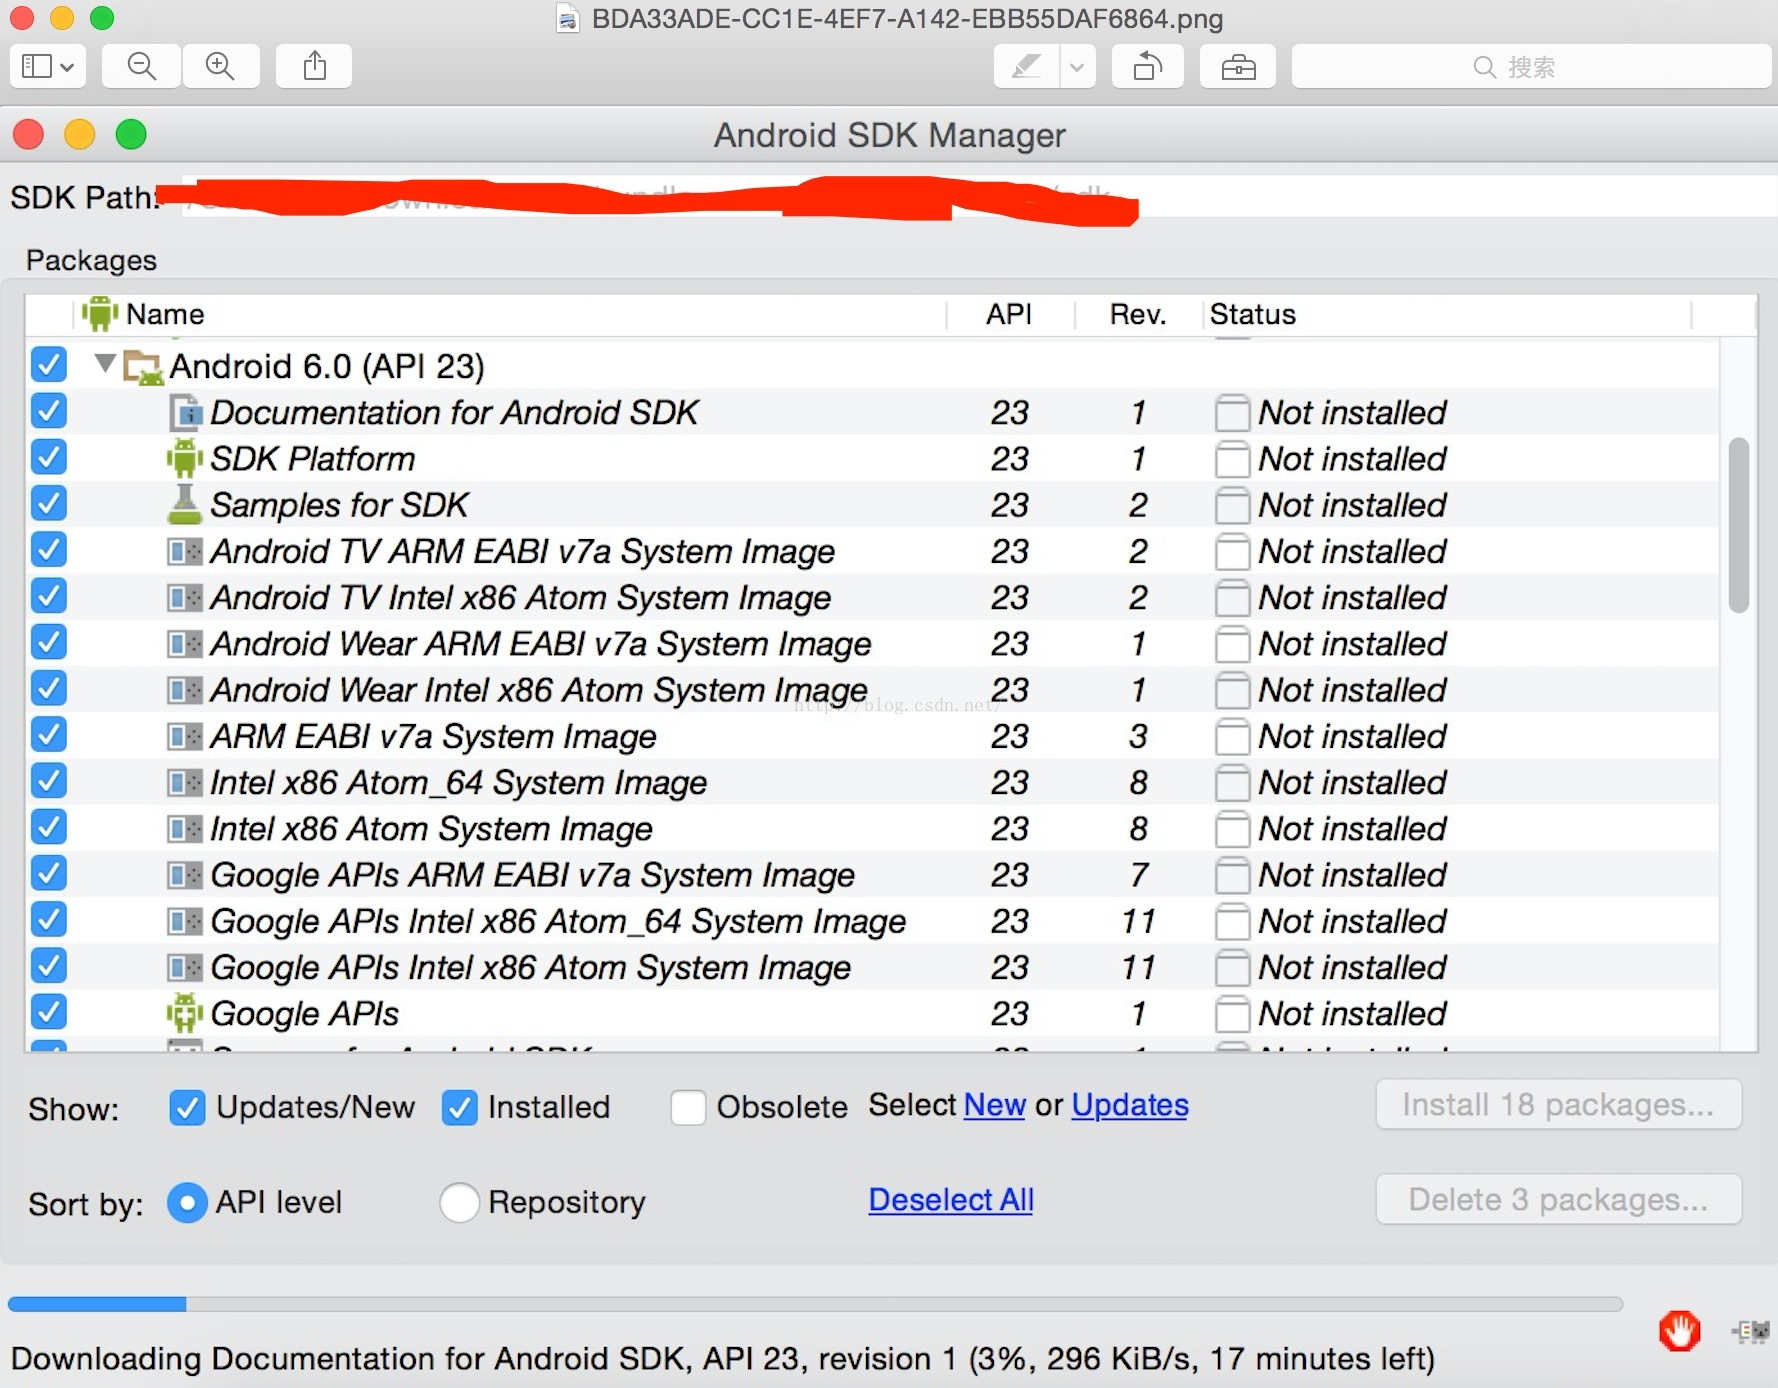The image size is (1778, 1388).
Task: Select the ARM EABI v7a System Image row
Action: (x=872, y=737)
